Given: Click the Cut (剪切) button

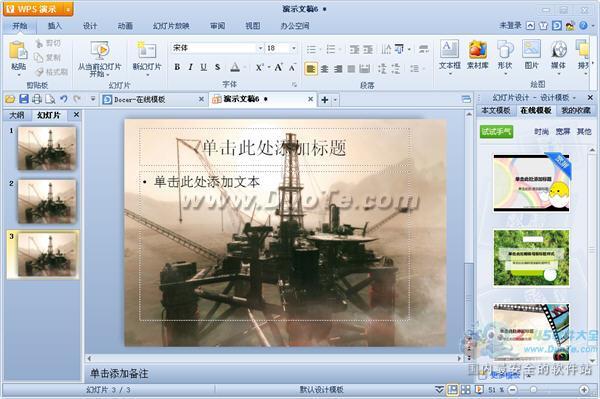Looking at the screenshot, I should pos(48,44).
